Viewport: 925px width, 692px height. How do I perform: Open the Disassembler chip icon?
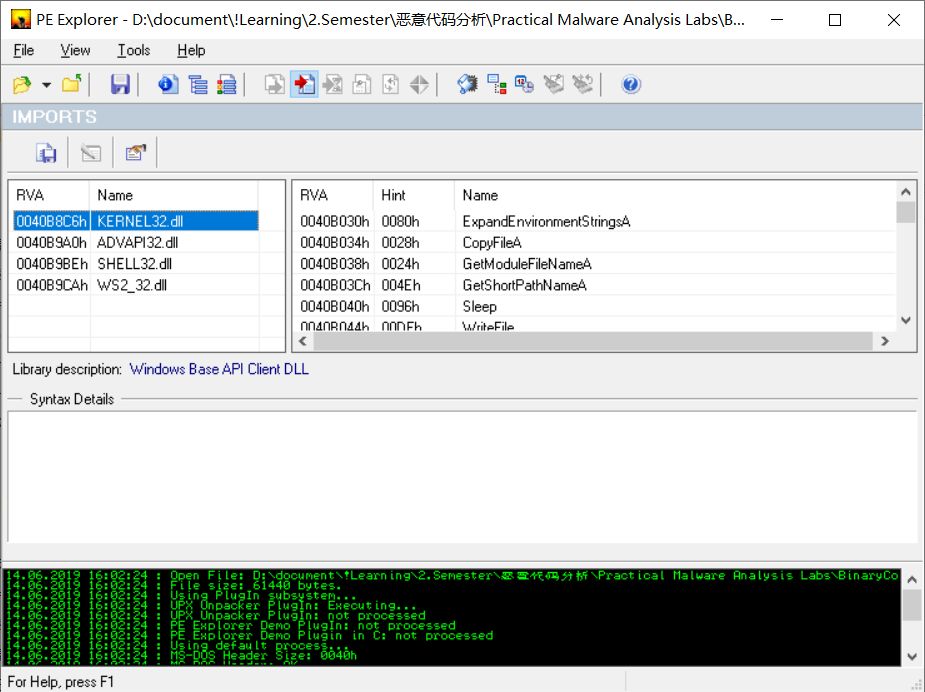pos(467,85)
